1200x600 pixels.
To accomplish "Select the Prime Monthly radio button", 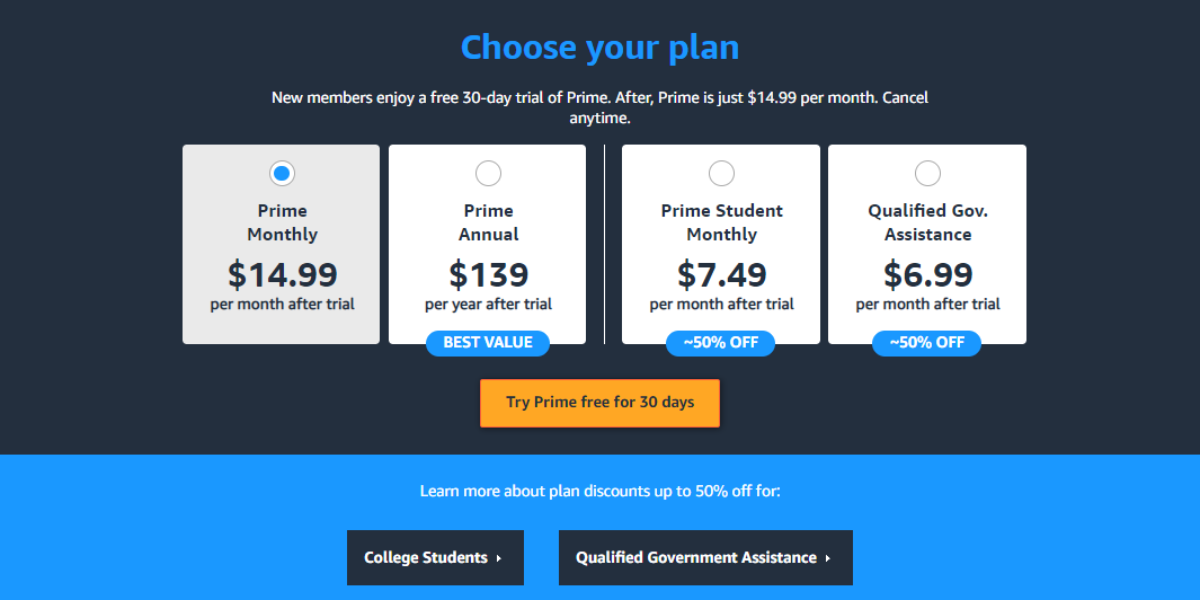I will [x=281, y=172].
